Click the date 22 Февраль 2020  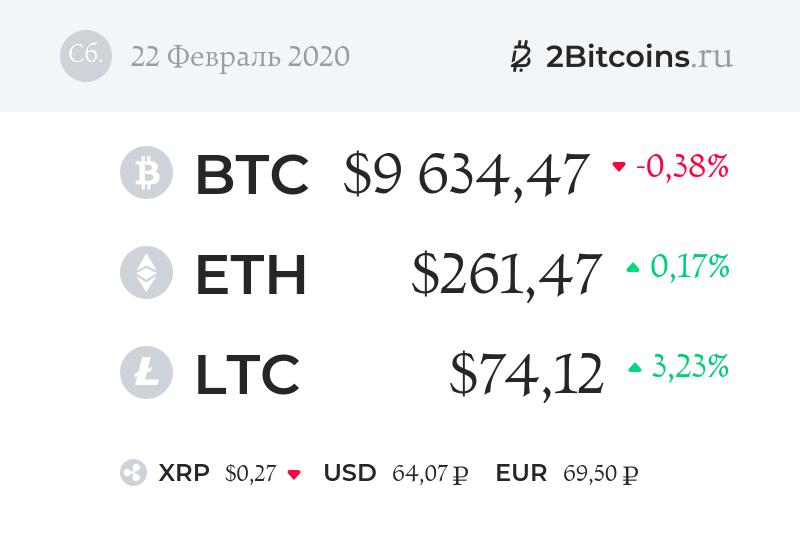pyautogui.click(x=240, y=57)
